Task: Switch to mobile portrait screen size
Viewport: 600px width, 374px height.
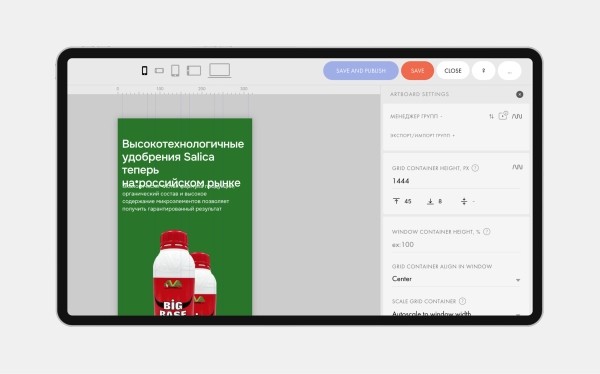Action: point(144,70)
